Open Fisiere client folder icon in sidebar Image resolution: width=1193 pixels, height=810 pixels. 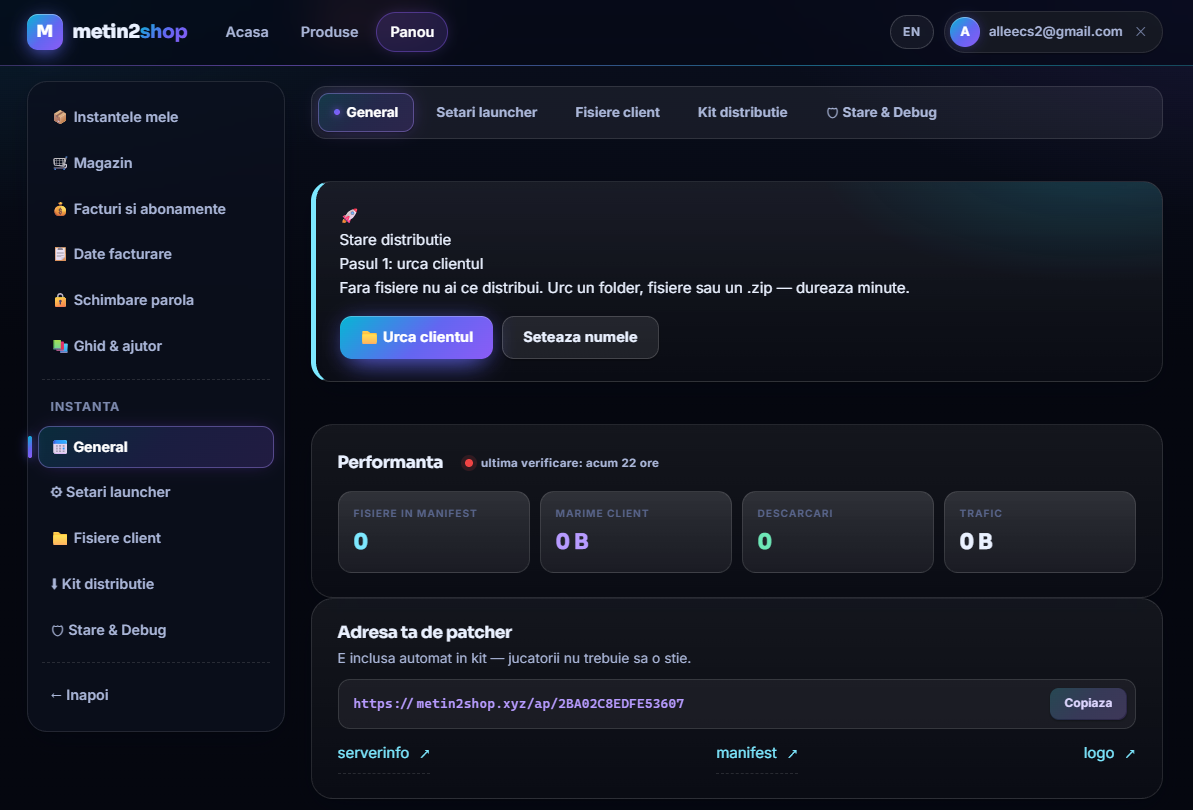point(59,538)
